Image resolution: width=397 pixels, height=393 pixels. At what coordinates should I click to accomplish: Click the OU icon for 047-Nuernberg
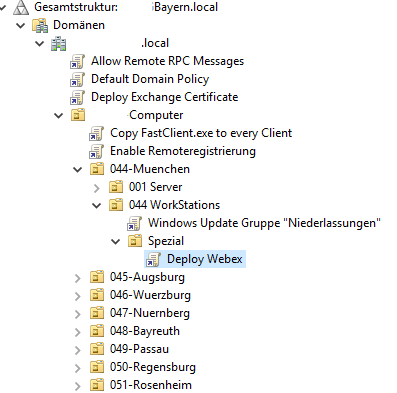tap(97, 313)
